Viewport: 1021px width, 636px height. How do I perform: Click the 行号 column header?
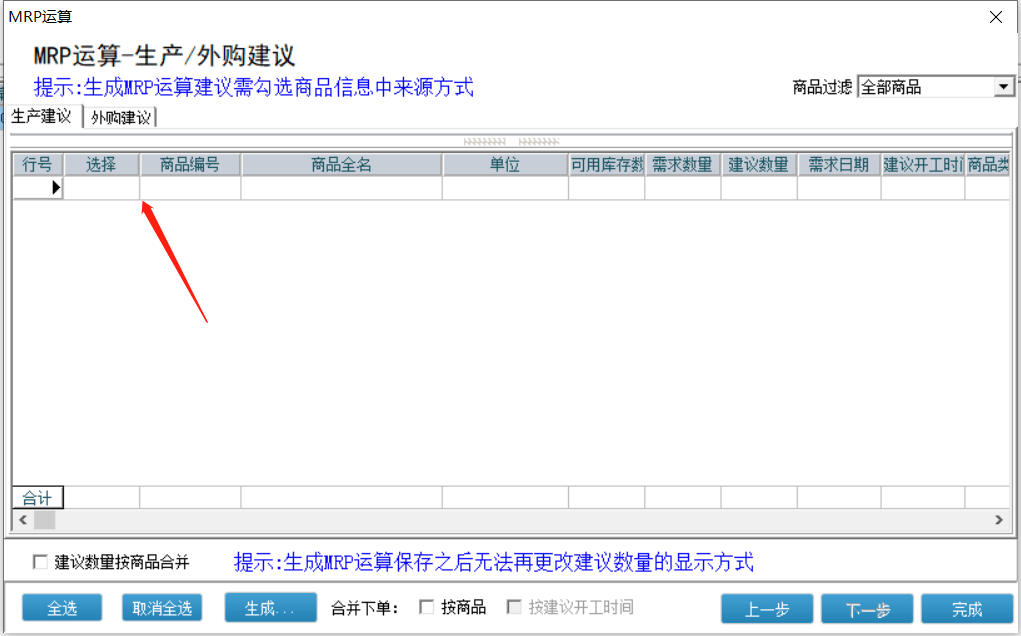[38, 165]
